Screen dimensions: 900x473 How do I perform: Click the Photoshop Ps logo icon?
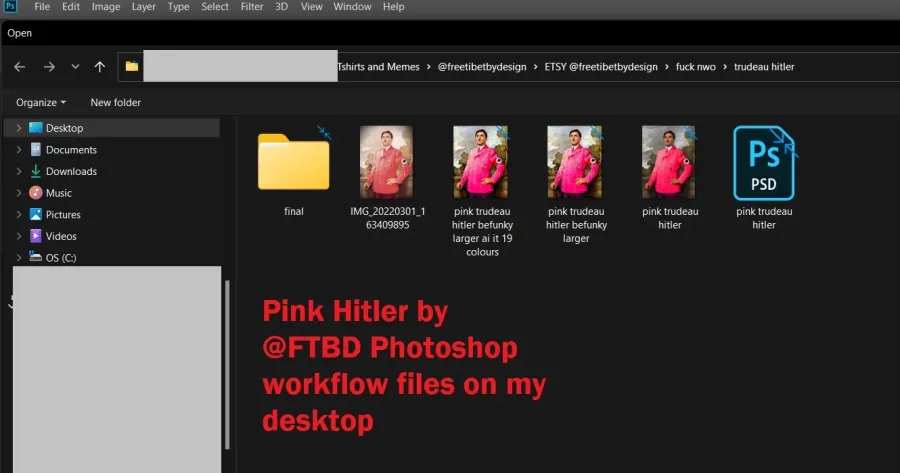pos(10,6)
